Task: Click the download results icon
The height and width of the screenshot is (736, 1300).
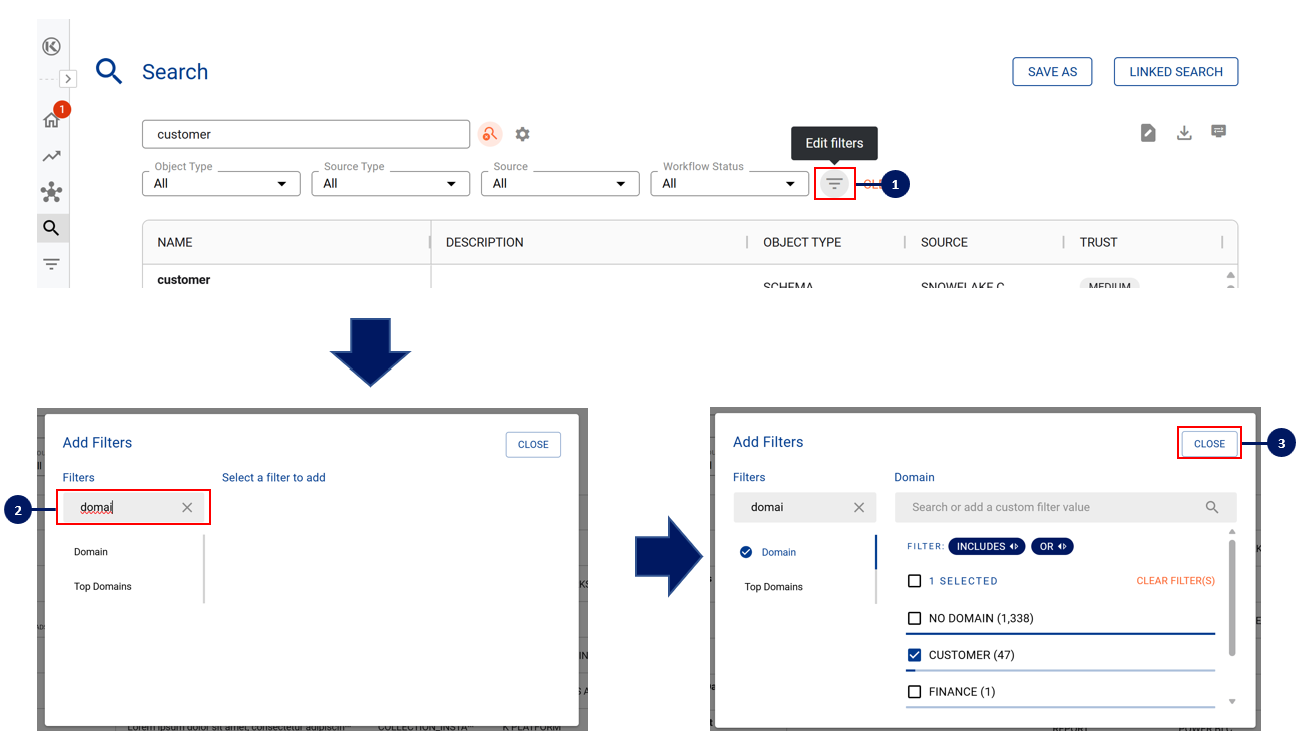Action: pos(1184,133)
